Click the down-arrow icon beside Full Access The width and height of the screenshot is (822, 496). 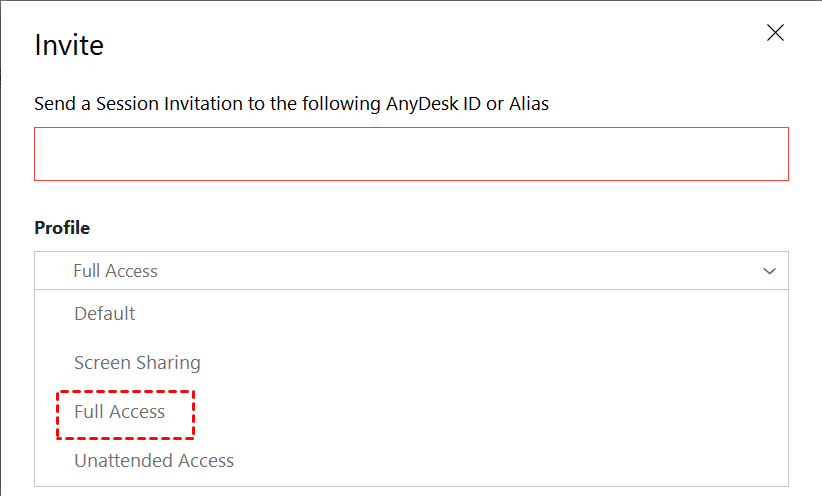[x=769, y=271]
